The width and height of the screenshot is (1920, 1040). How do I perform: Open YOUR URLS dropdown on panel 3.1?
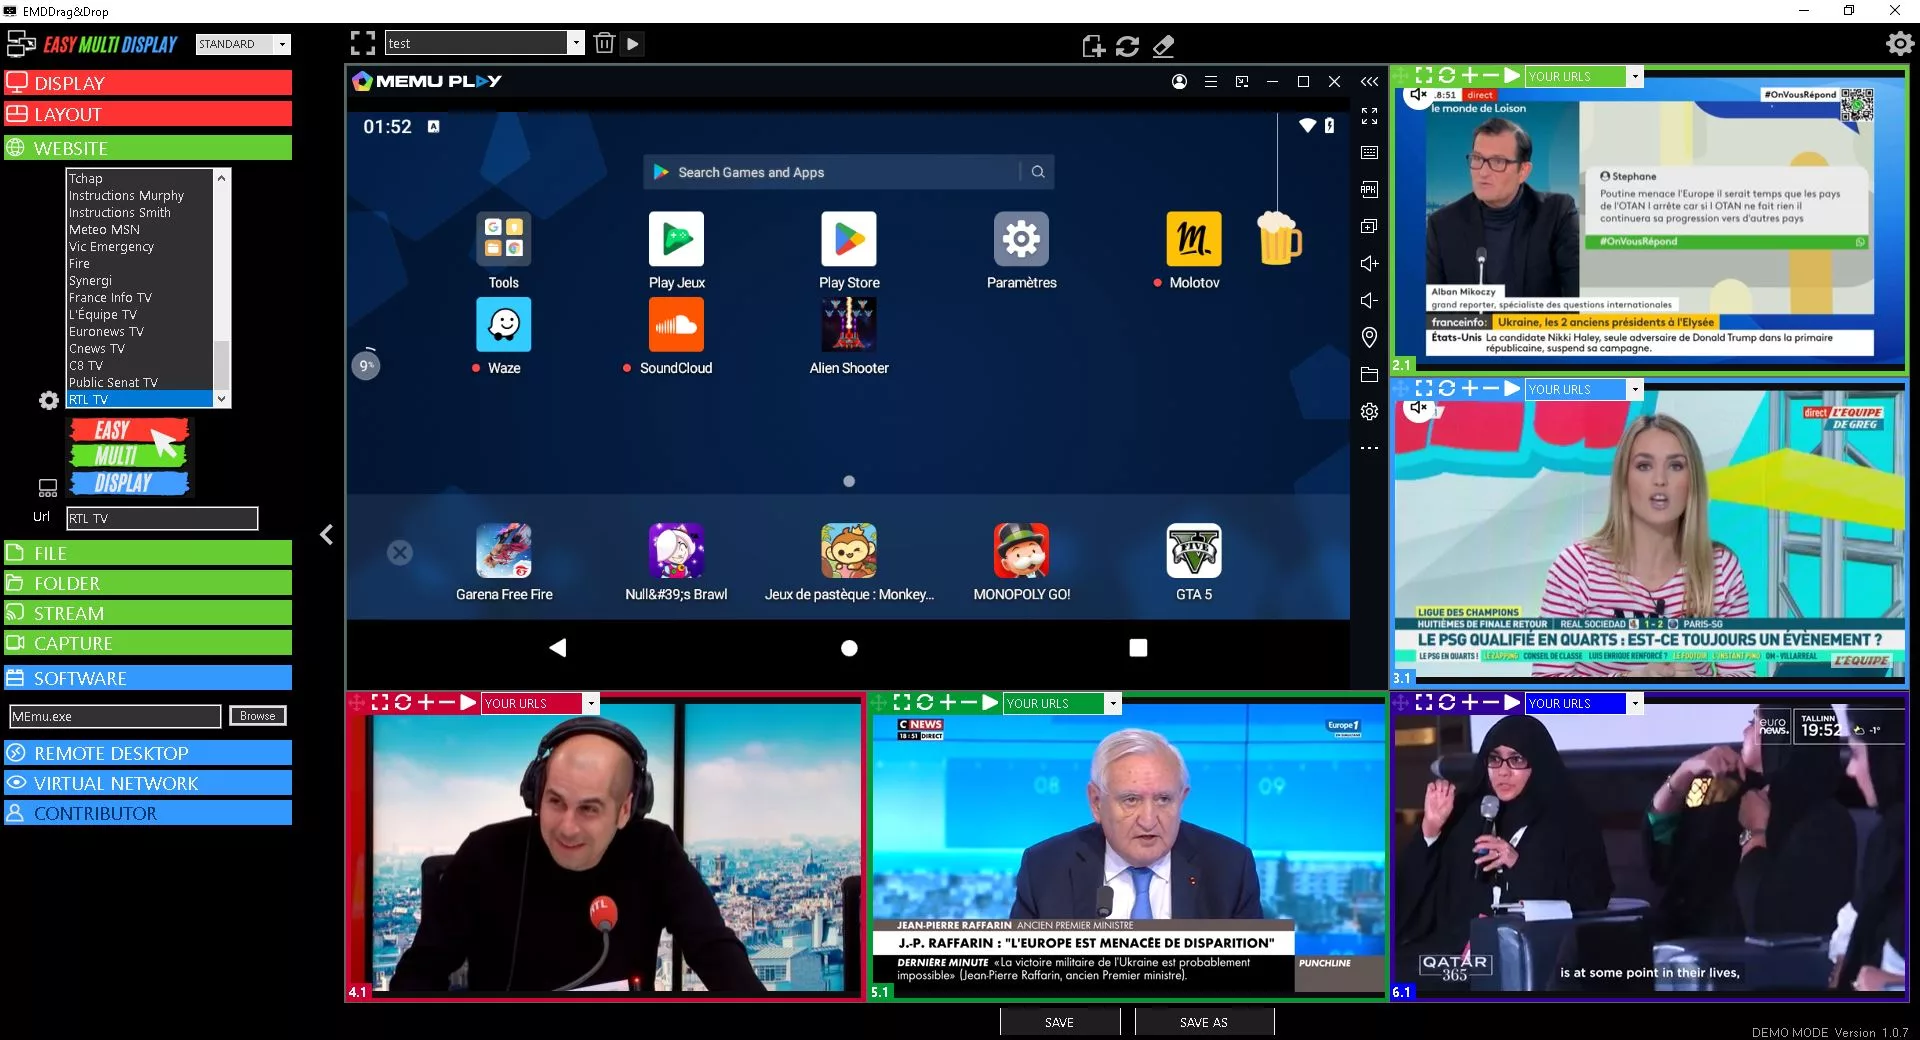pyautogui.click(x=1635, y=390)
